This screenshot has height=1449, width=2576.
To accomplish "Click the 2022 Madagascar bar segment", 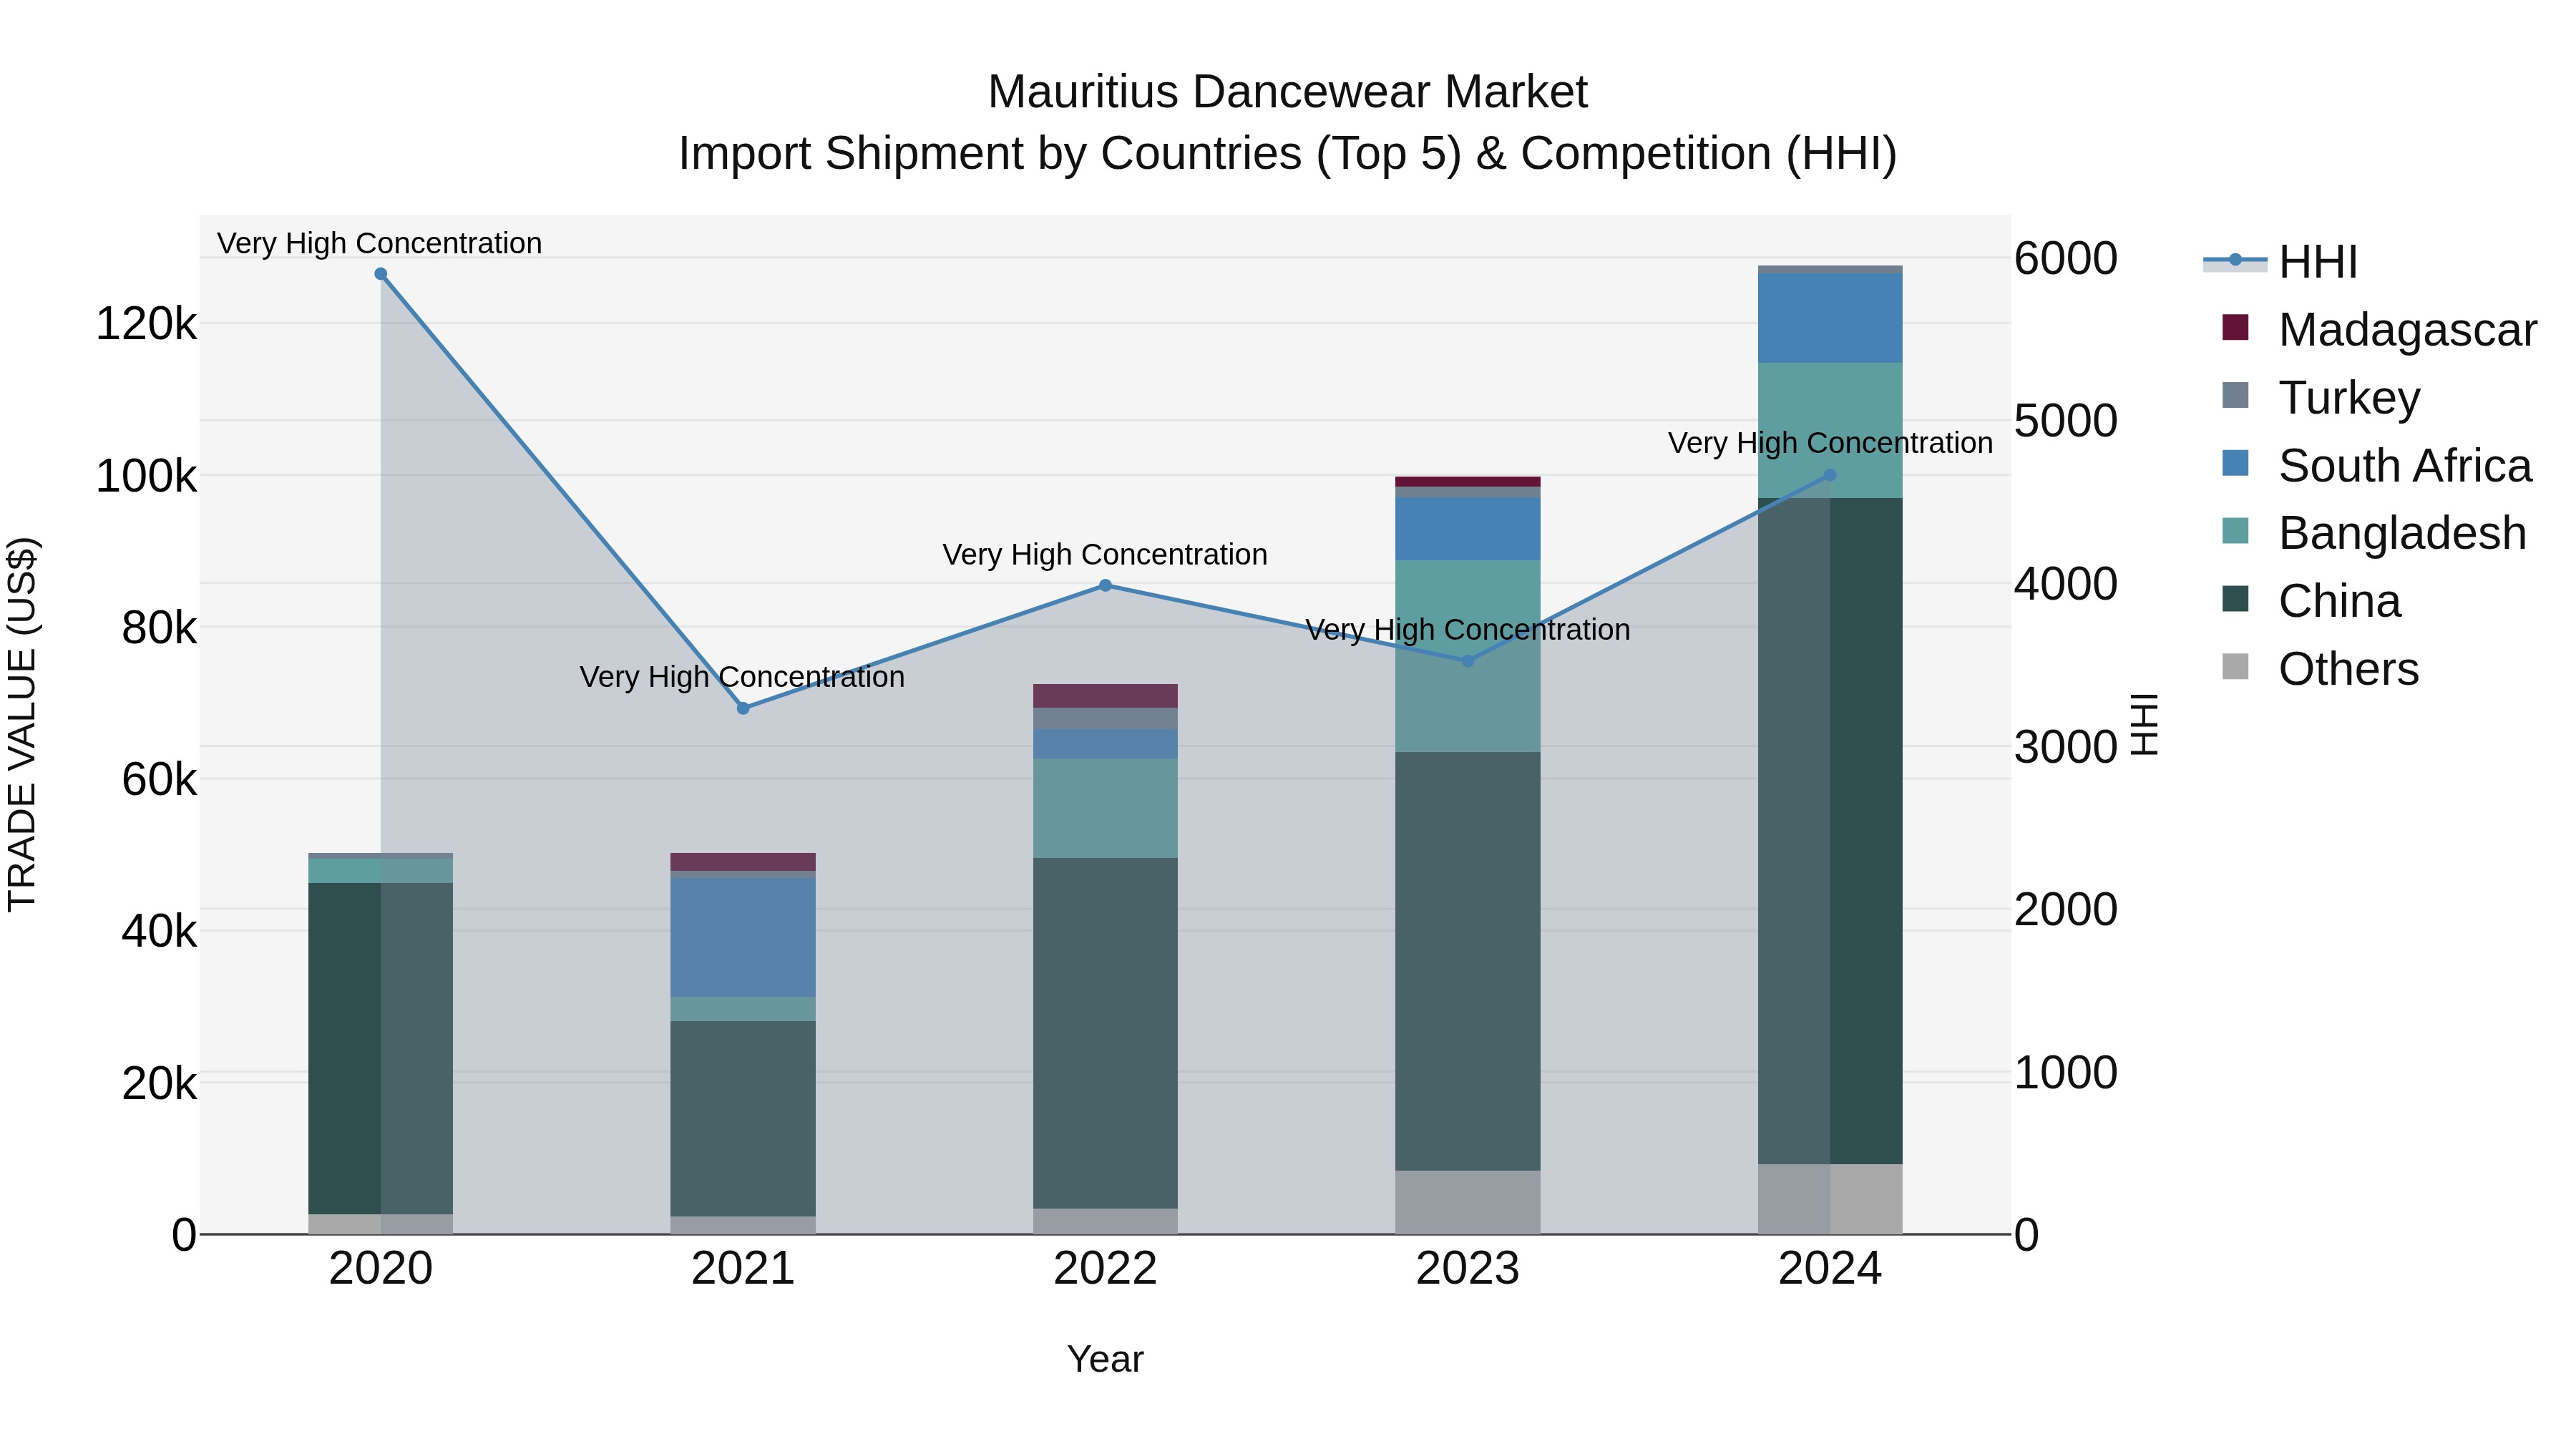I will click(1105, 696).
